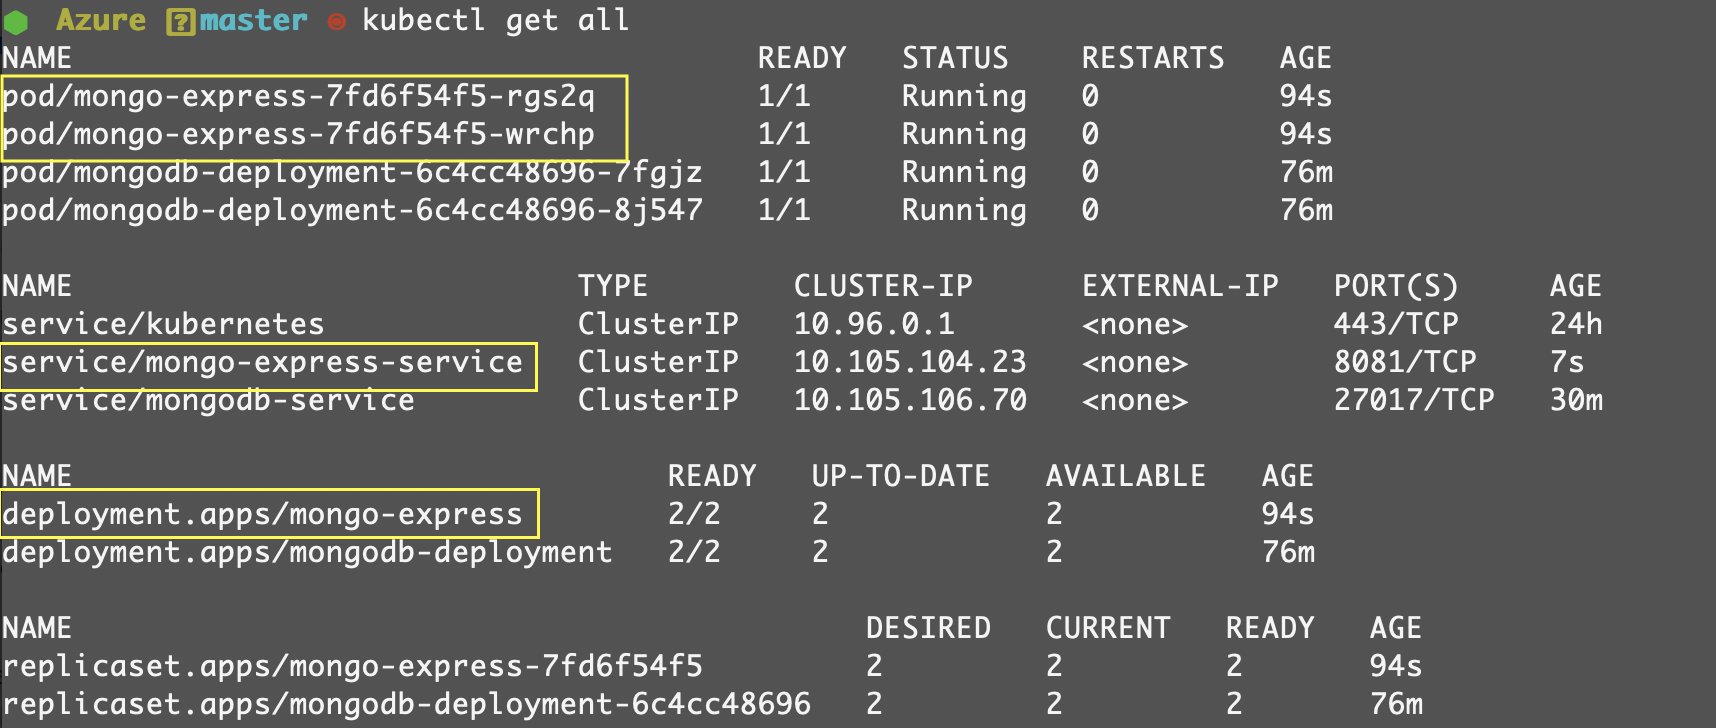Click the 'Azure' context label in prompt
The width and height of the screenshot is (1716, 728).
point(101,20)
